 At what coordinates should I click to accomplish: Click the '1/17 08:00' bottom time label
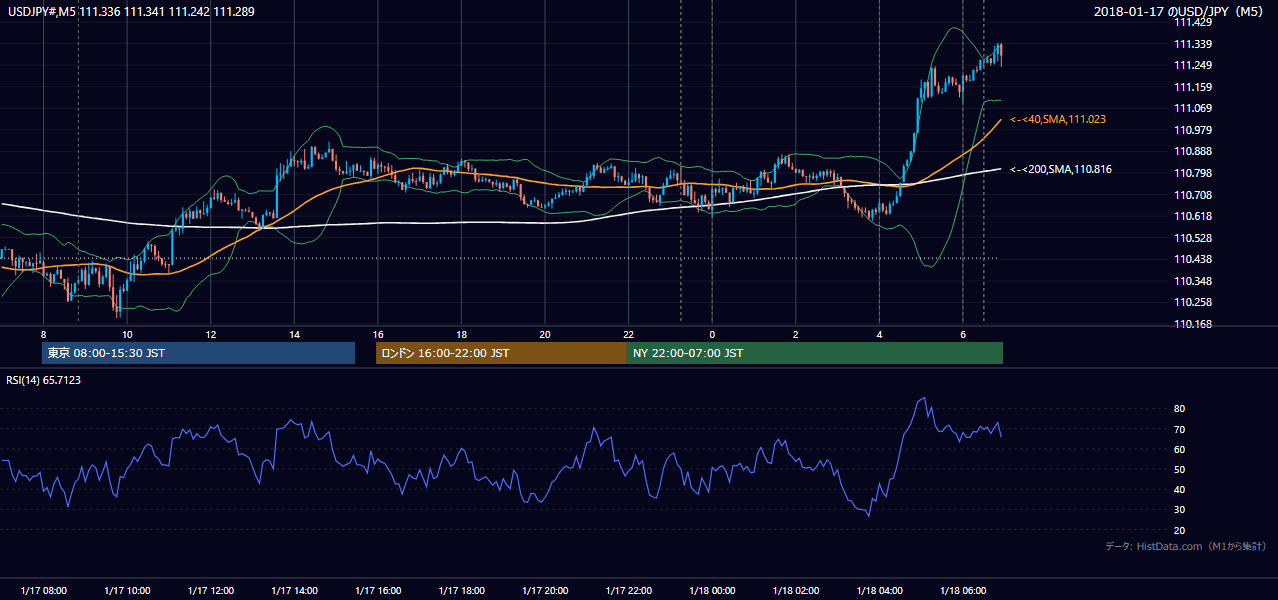pos(43,590)
